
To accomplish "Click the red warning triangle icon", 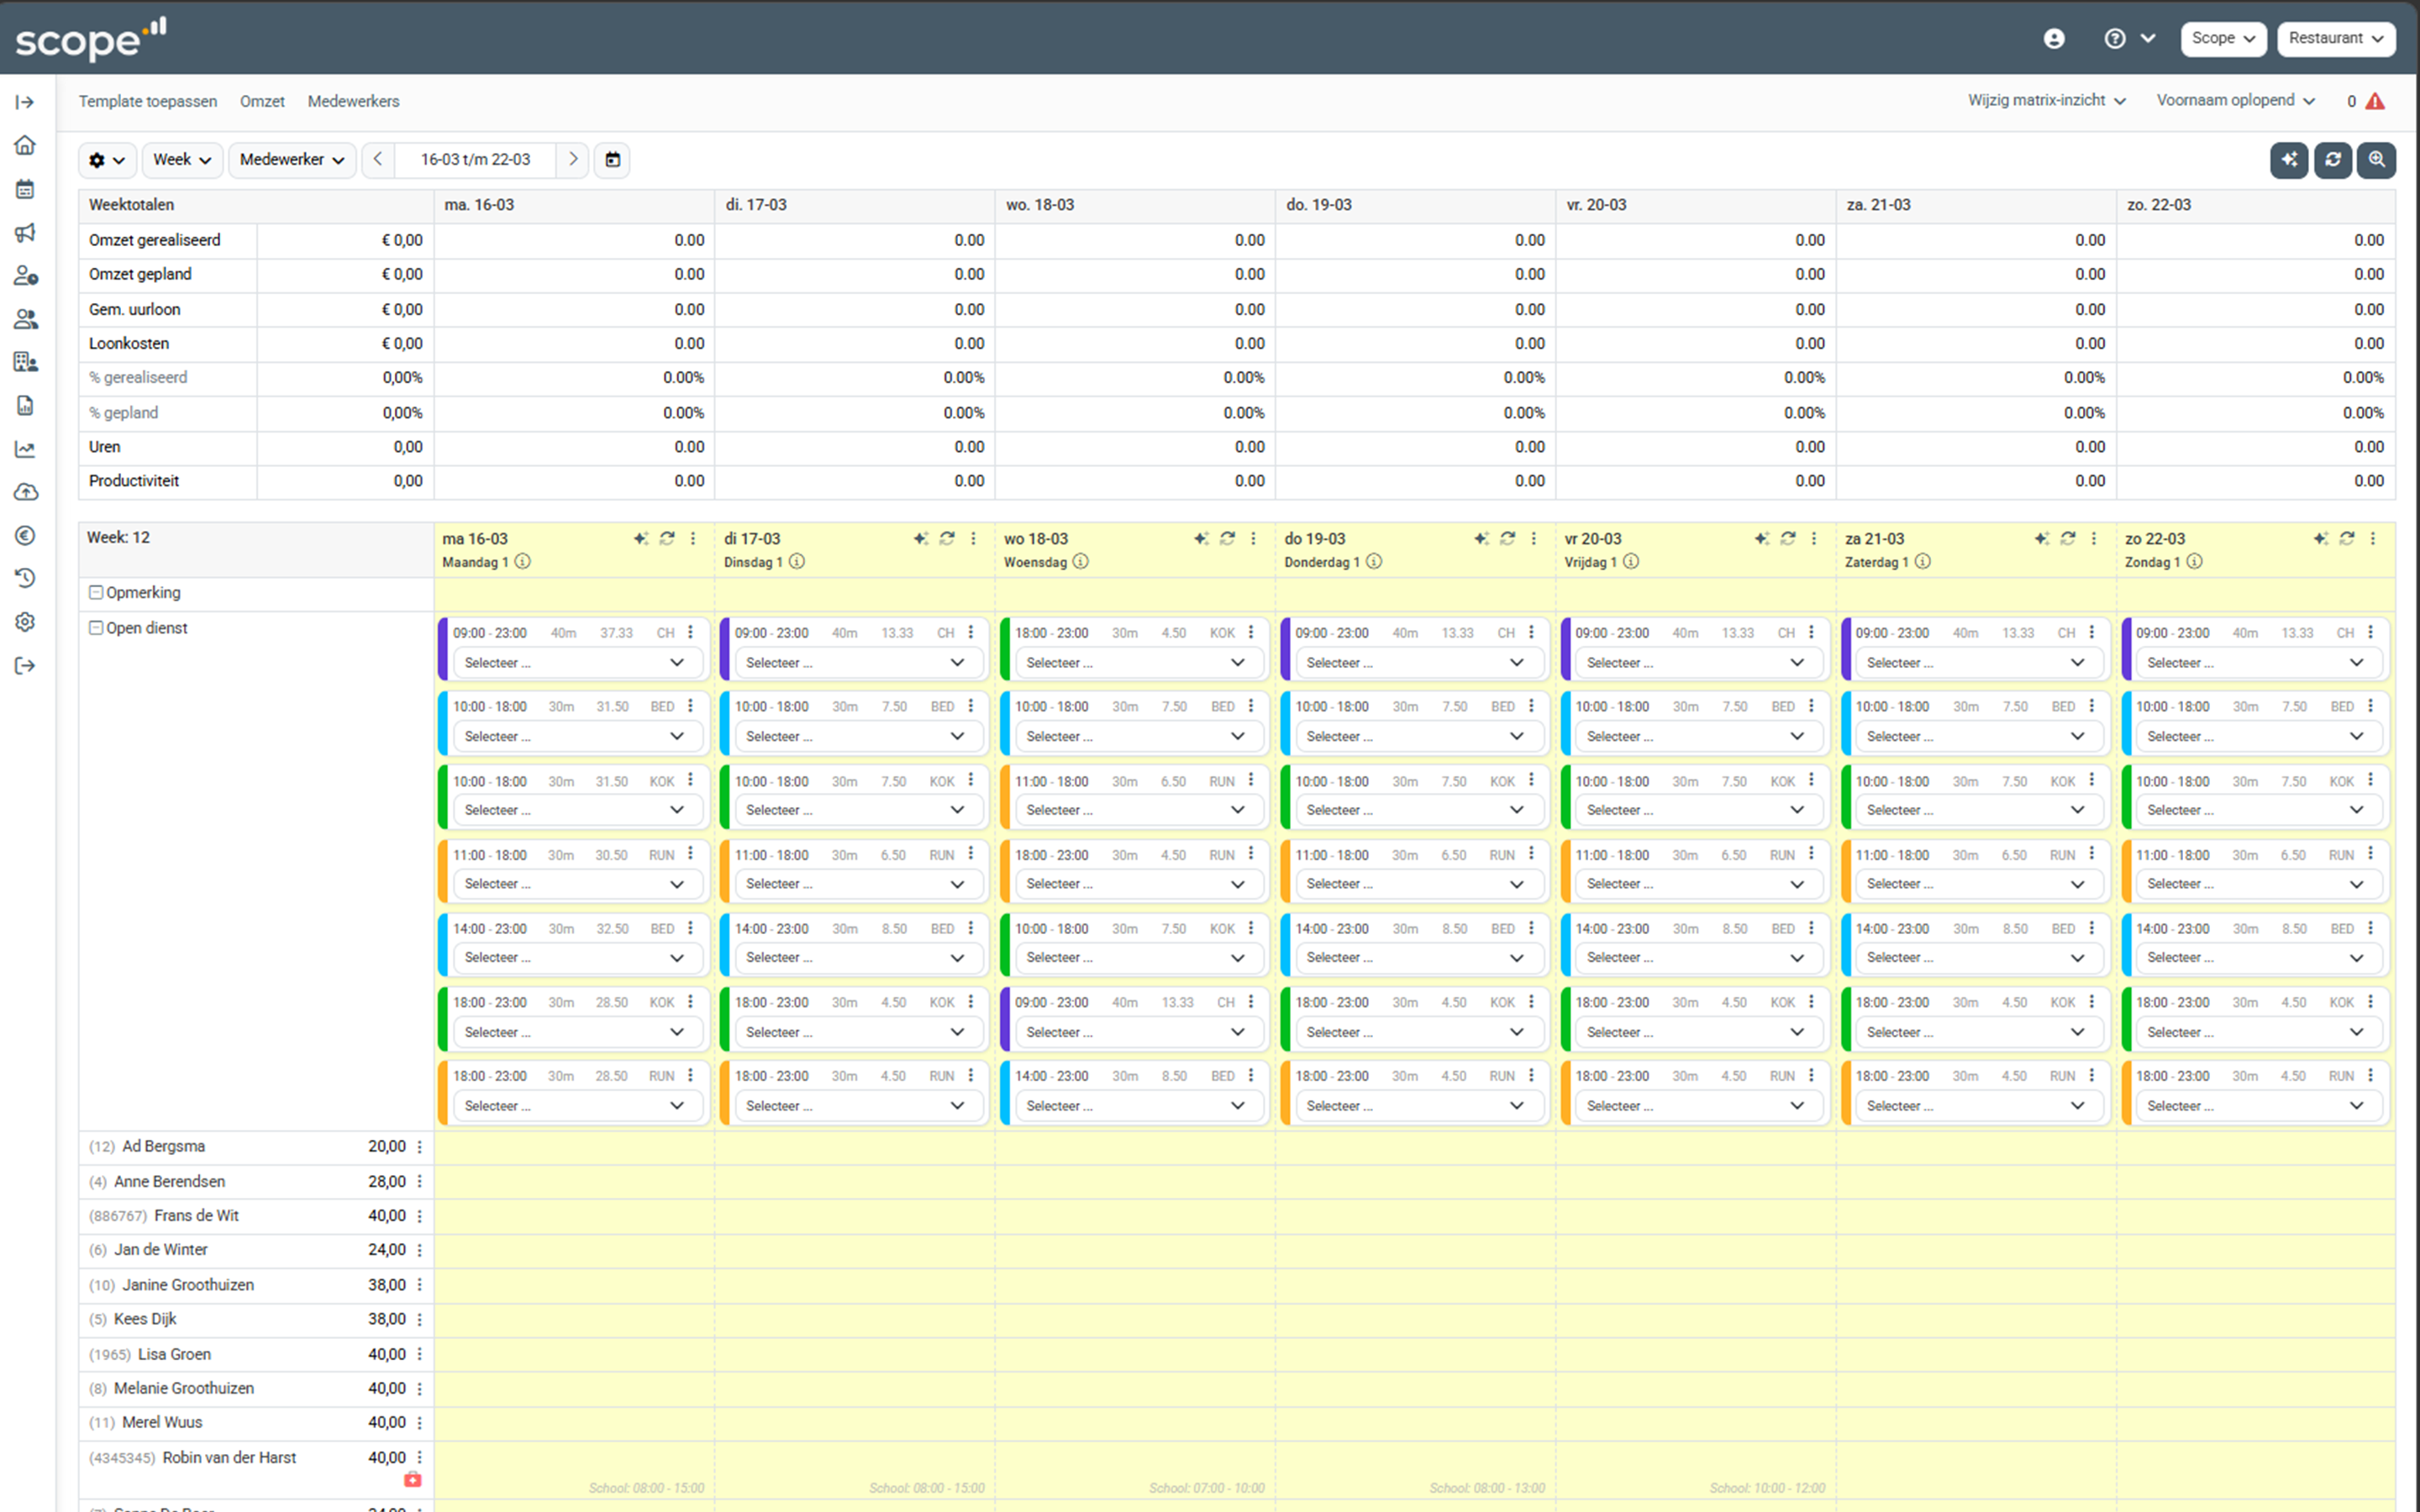I will click(2375, 101).
